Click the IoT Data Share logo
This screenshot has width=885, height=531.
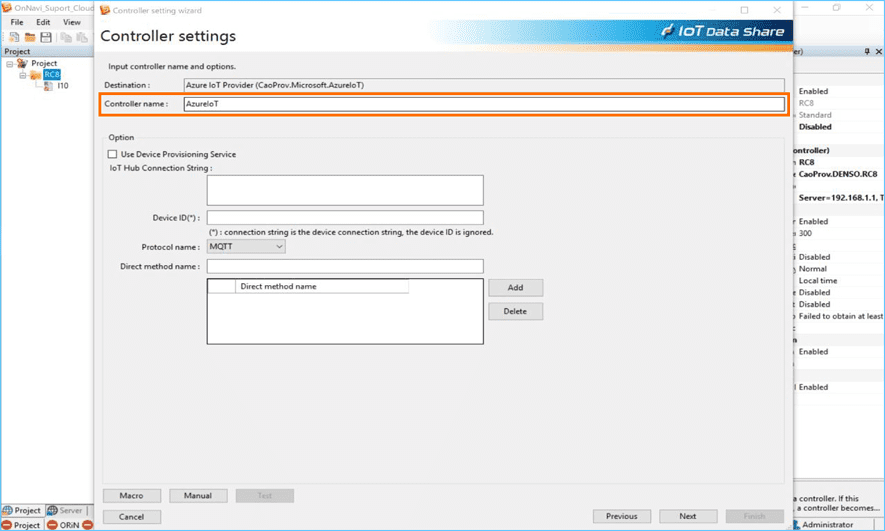pyautogui.click(x=723, y=31)
